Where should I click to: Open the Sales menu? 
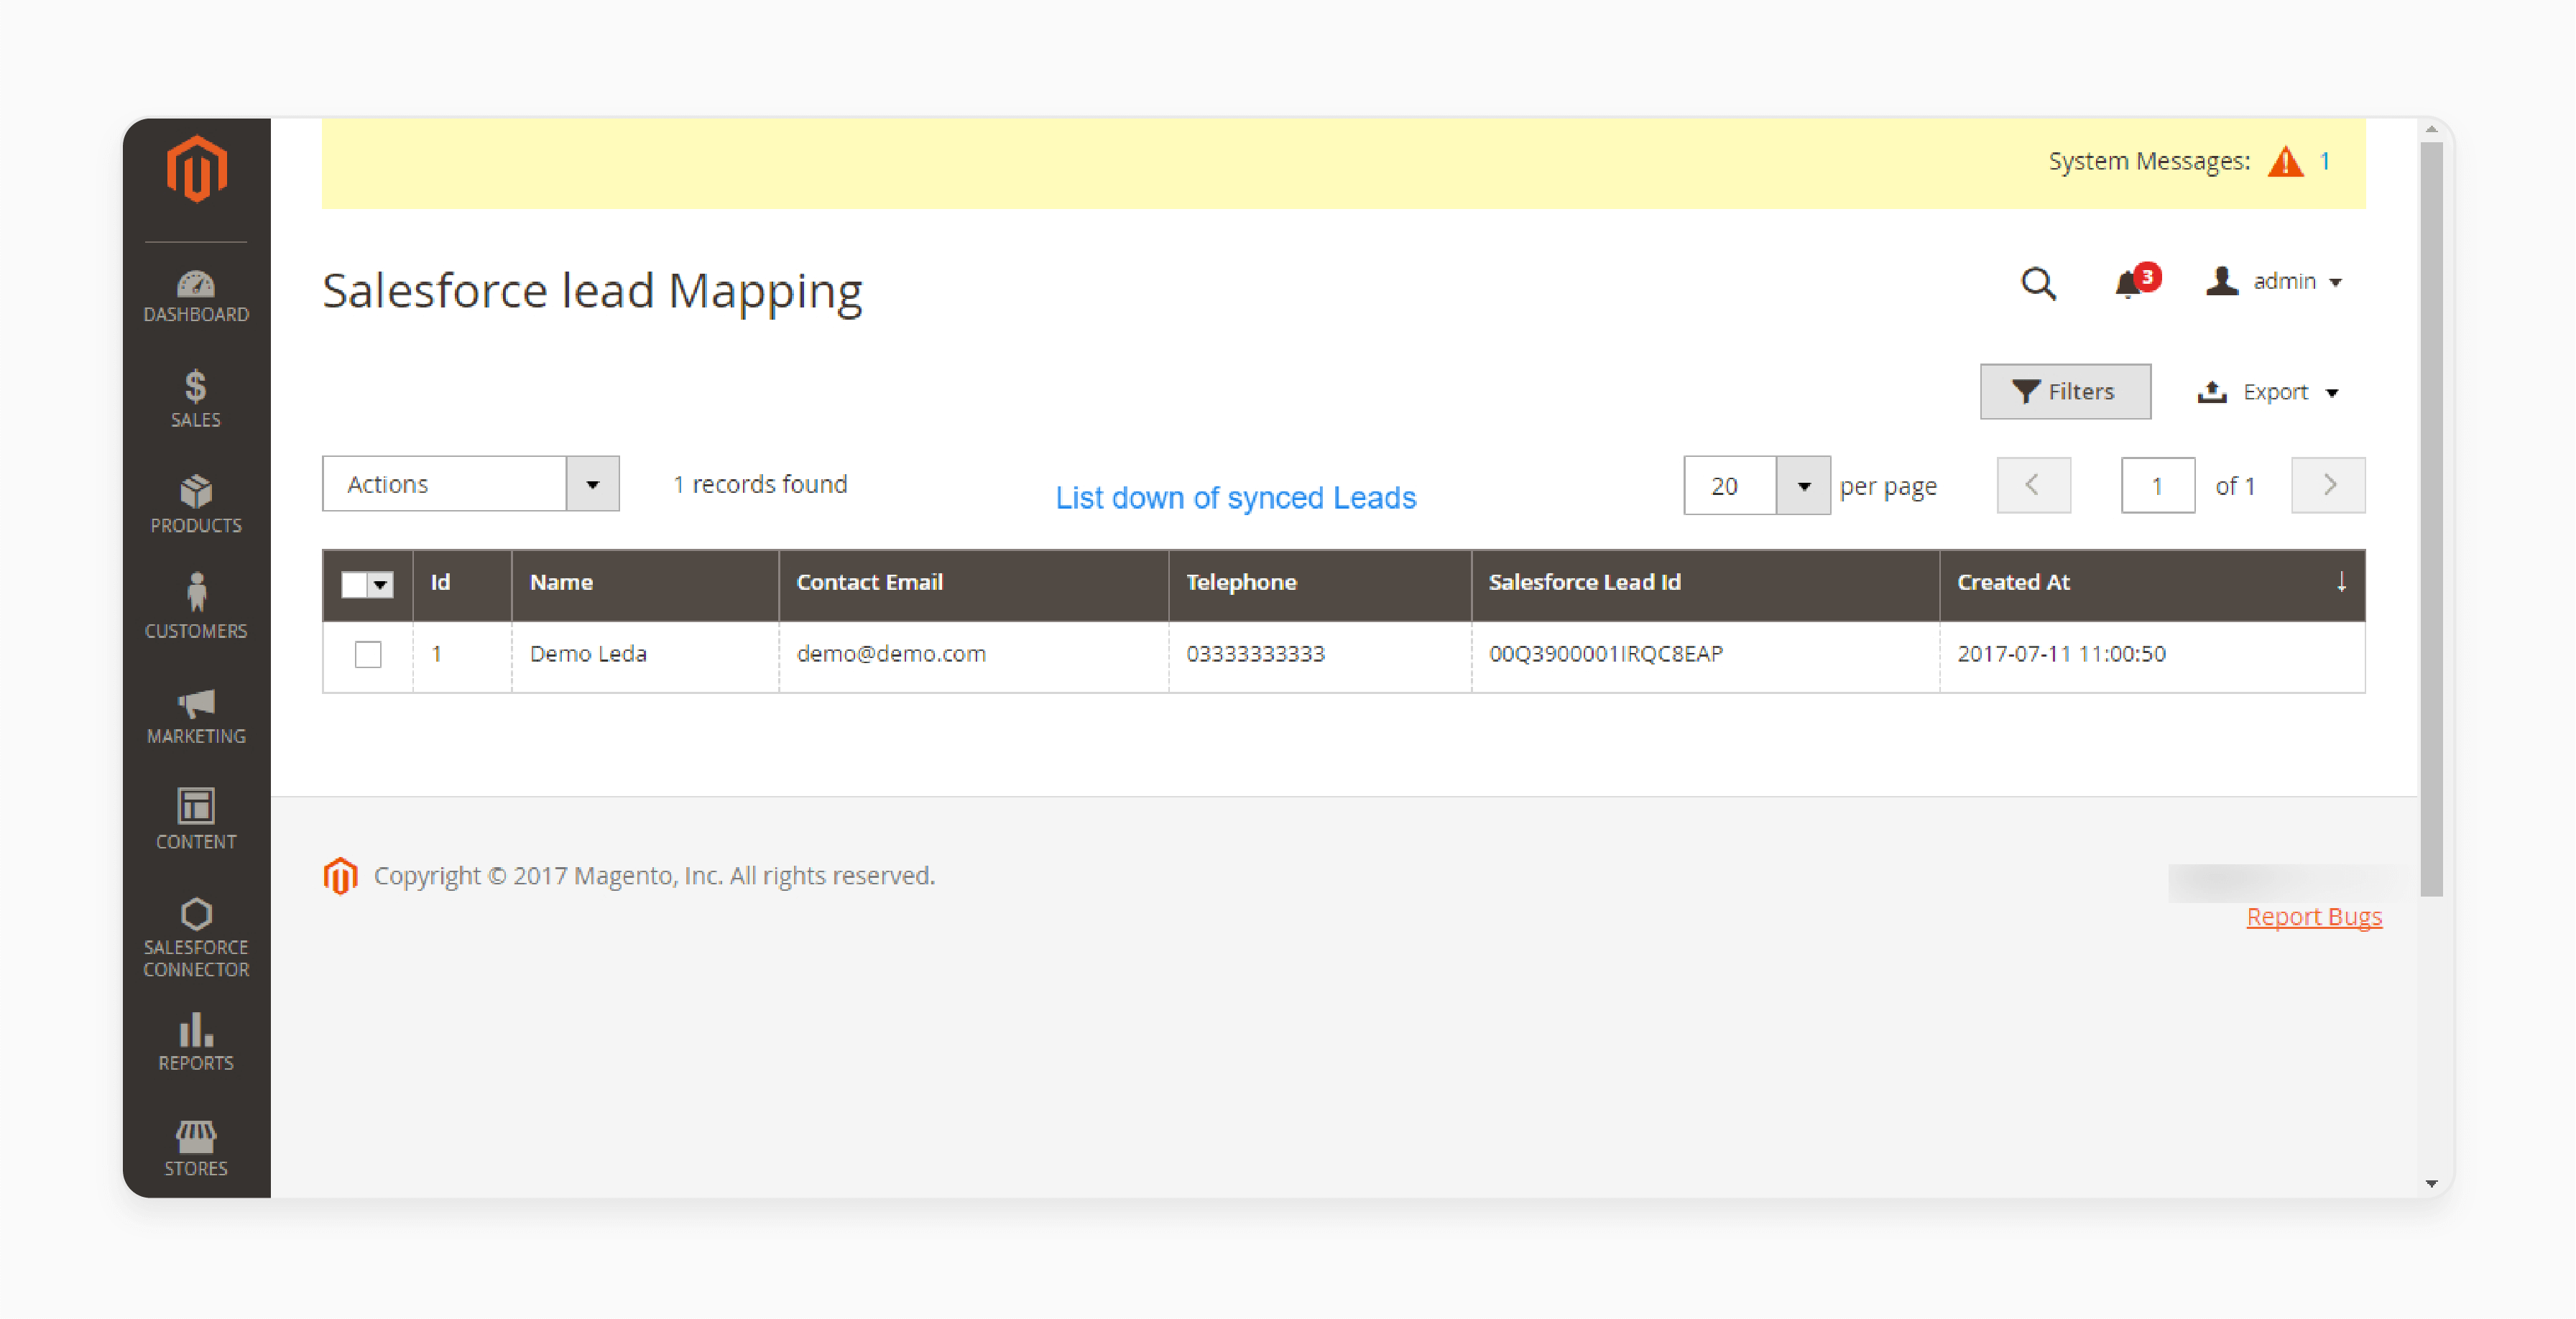(196, 399)
